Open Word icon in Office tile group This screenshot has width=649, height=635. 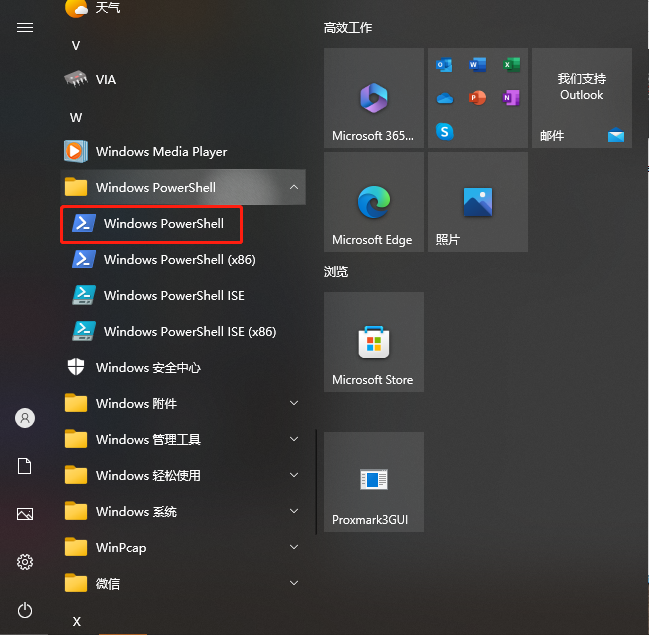click(x=478, y=65)
